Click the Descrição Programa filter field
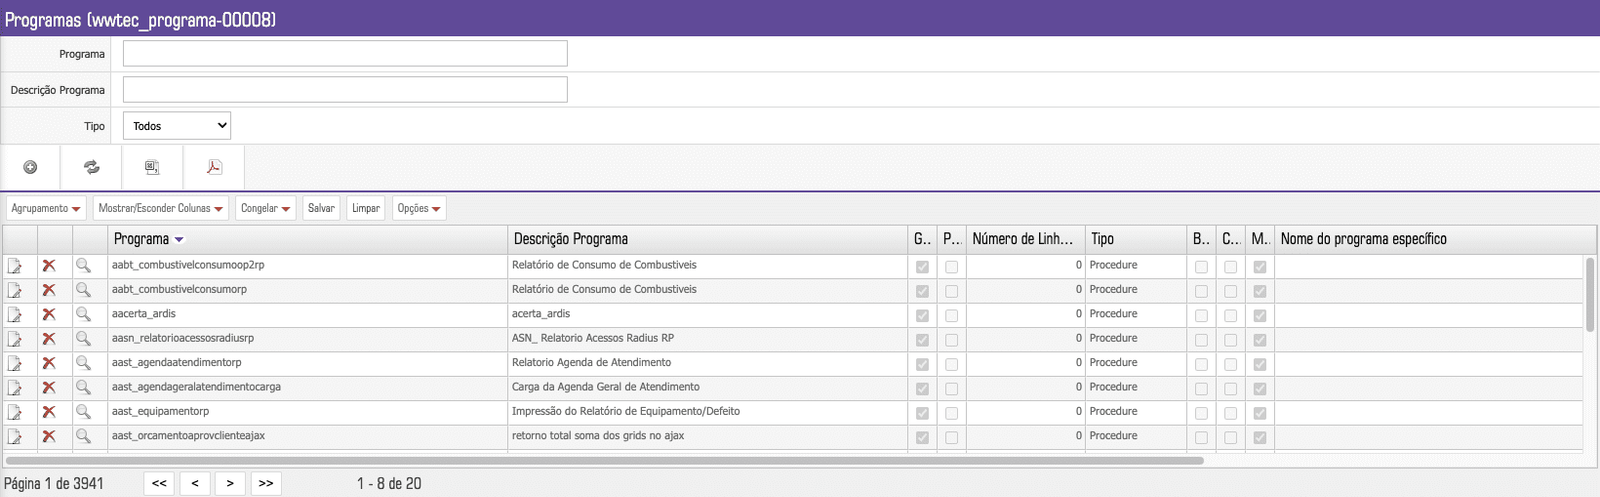This screenshot has width=1600, height=497. coord(345,90)
